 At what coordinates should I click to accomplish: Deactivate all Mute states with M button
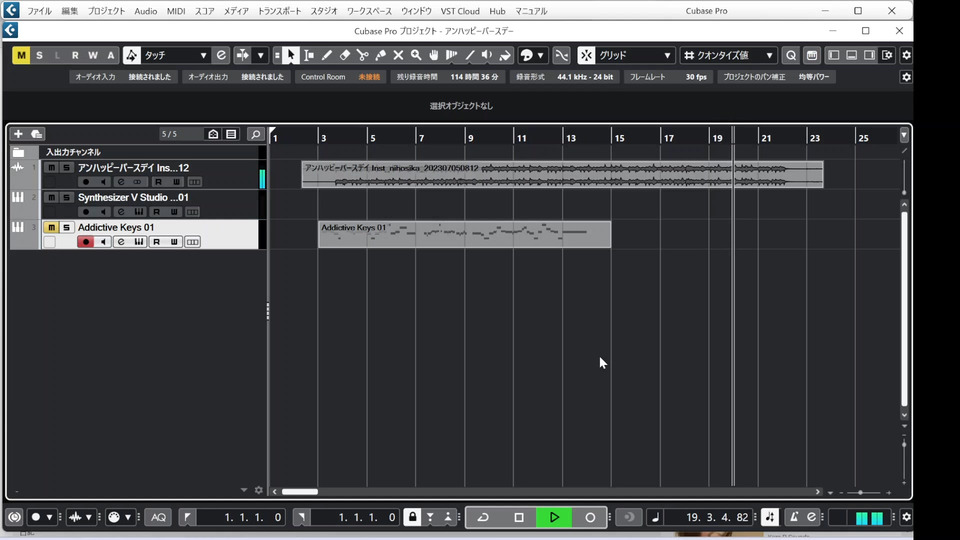coord(21,55)
